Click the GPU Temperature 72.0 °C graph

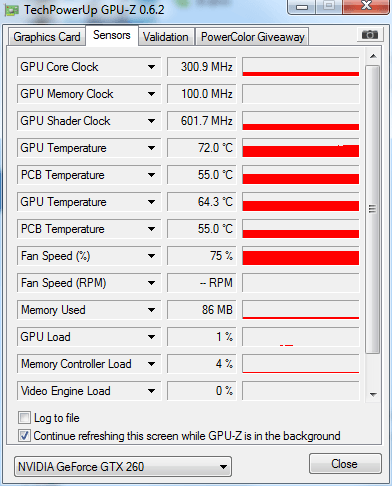tap(301, 148)
